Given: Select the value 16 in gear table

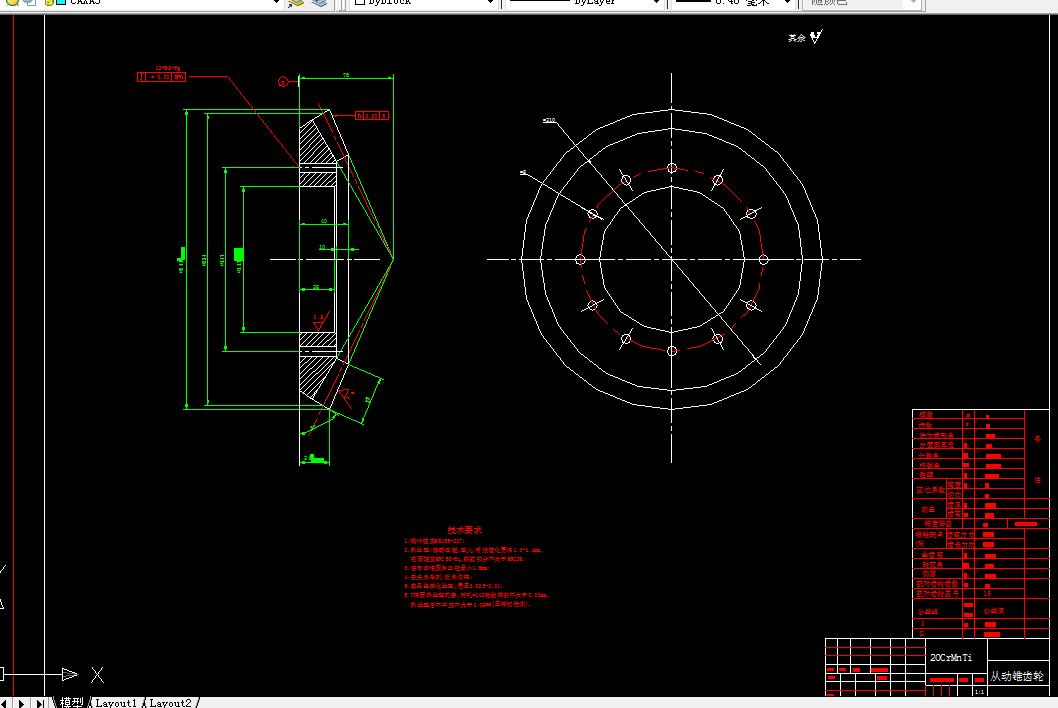Looking at the screenshot, I should pyautogui.click(x=987, y=594).
